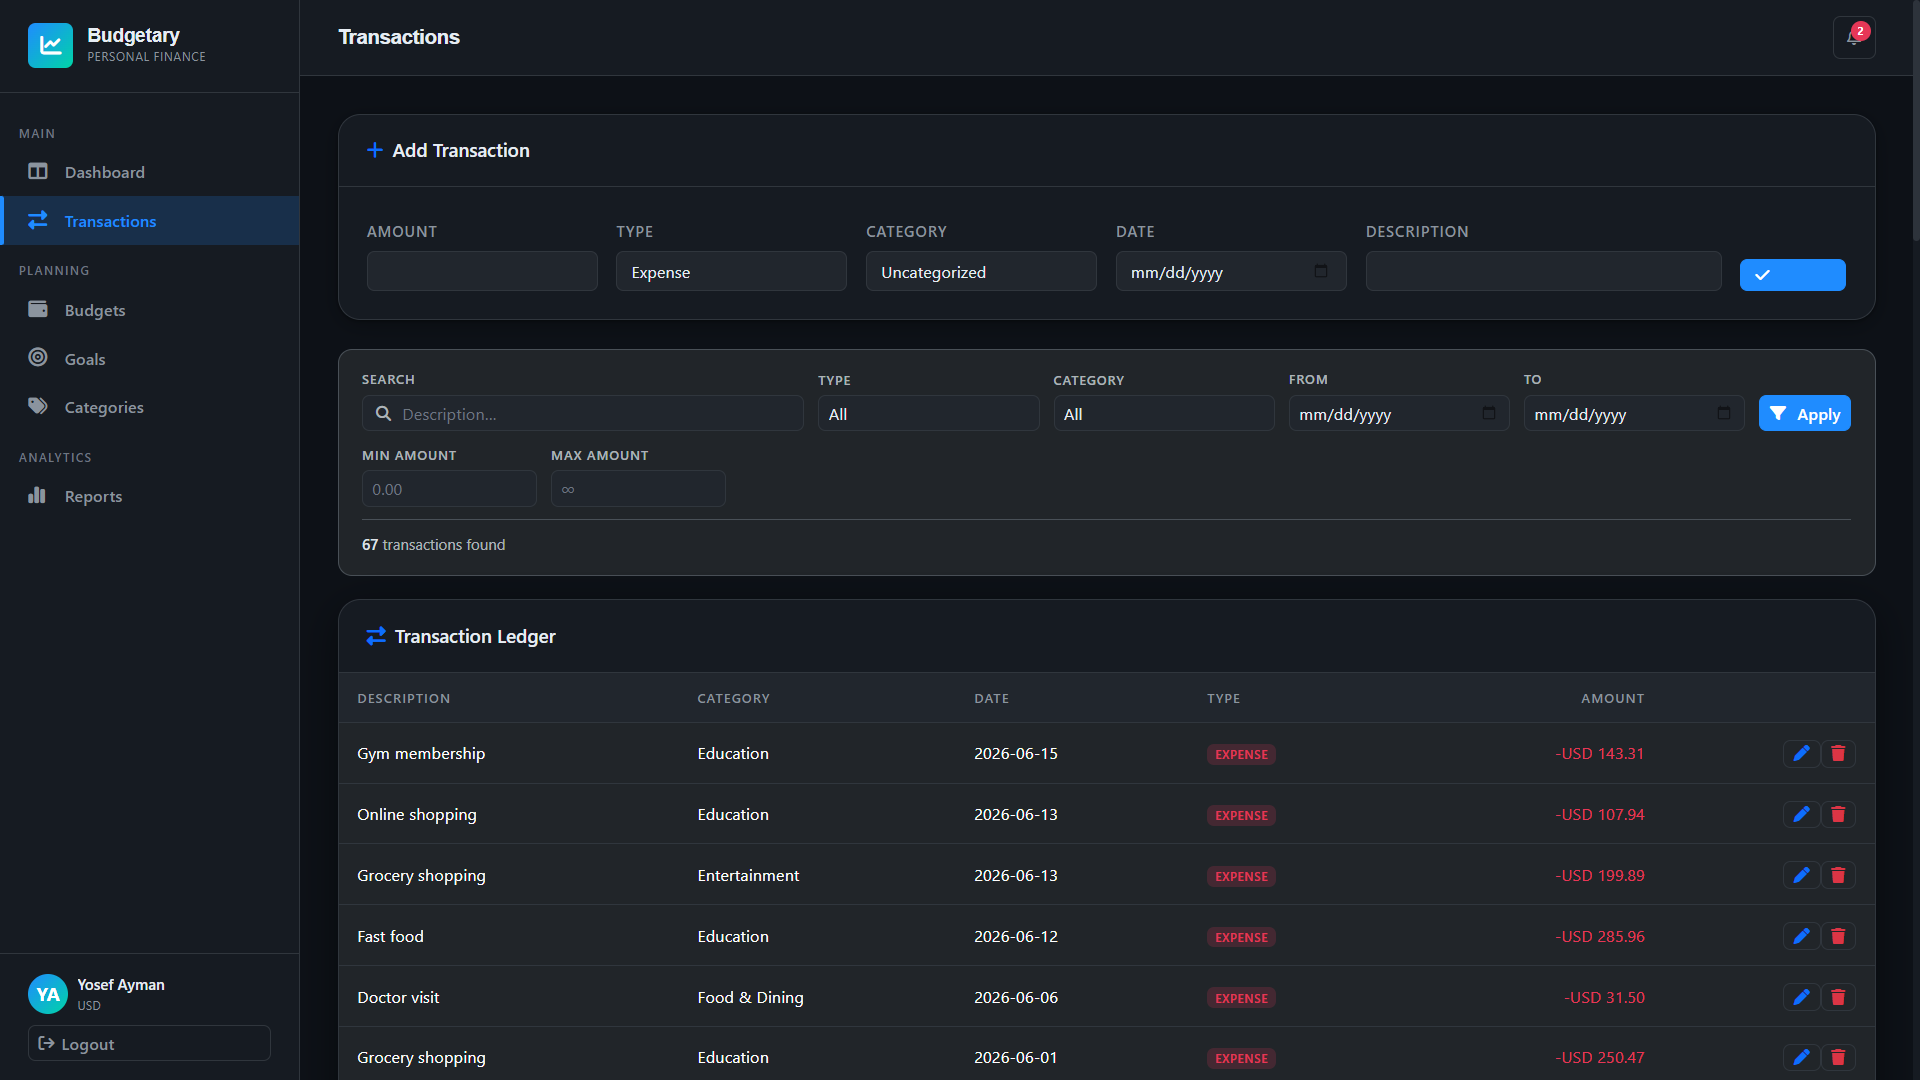The width and height of the screenshot is (1920, 1080).
Task: Click the Budgetary logo icon
Action: [x=50, y=45]
